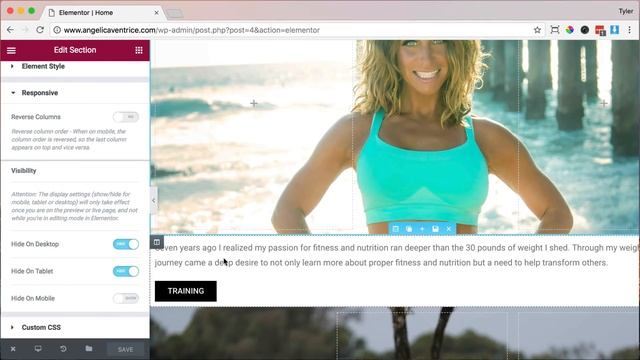The height and width of the screenshot is (360, 640).
Task: Open templates folder icon in footer
Action: pyautogui.click(x=89, y=349)
